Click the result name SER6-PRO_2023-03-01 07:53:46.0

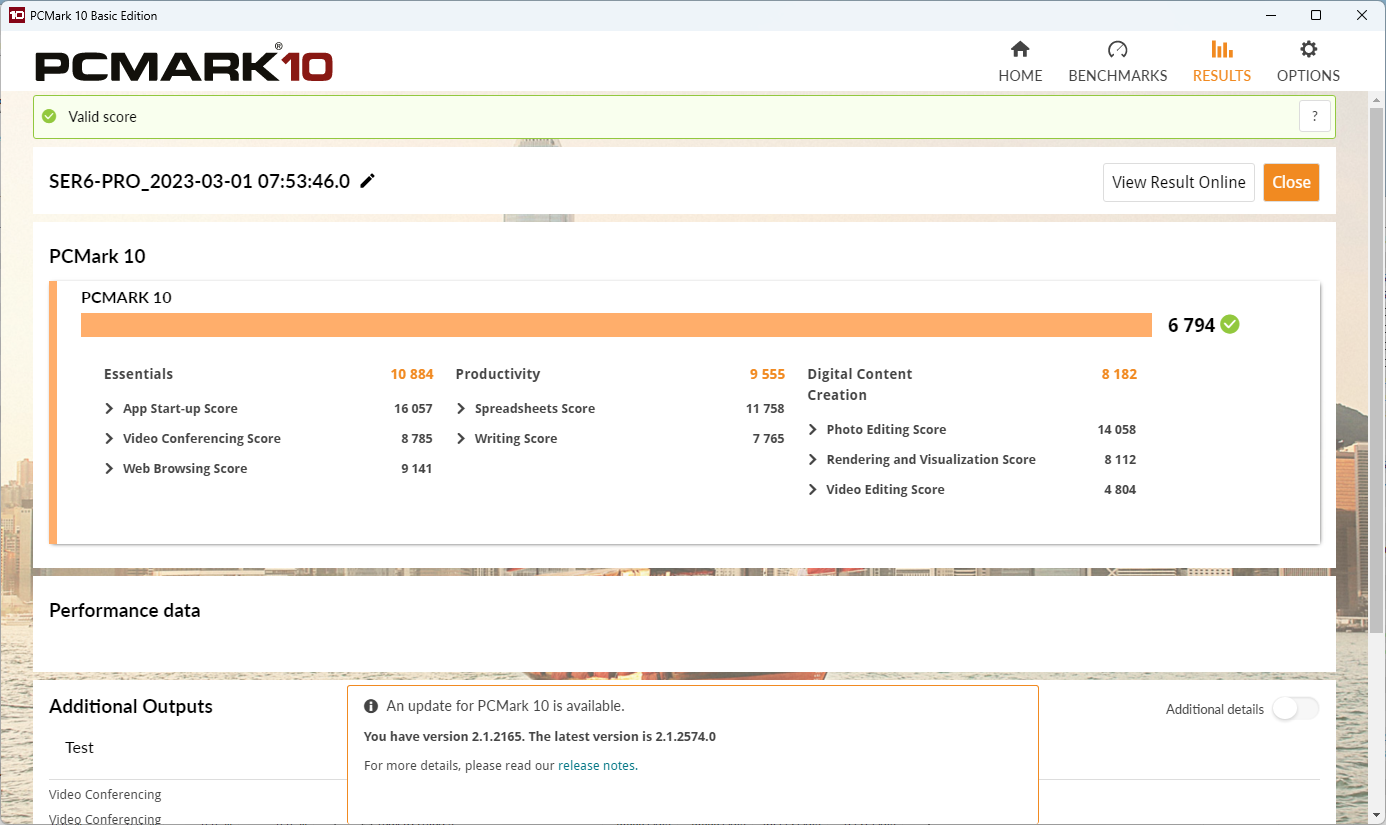pyautogui.click(x=200, y=181)
